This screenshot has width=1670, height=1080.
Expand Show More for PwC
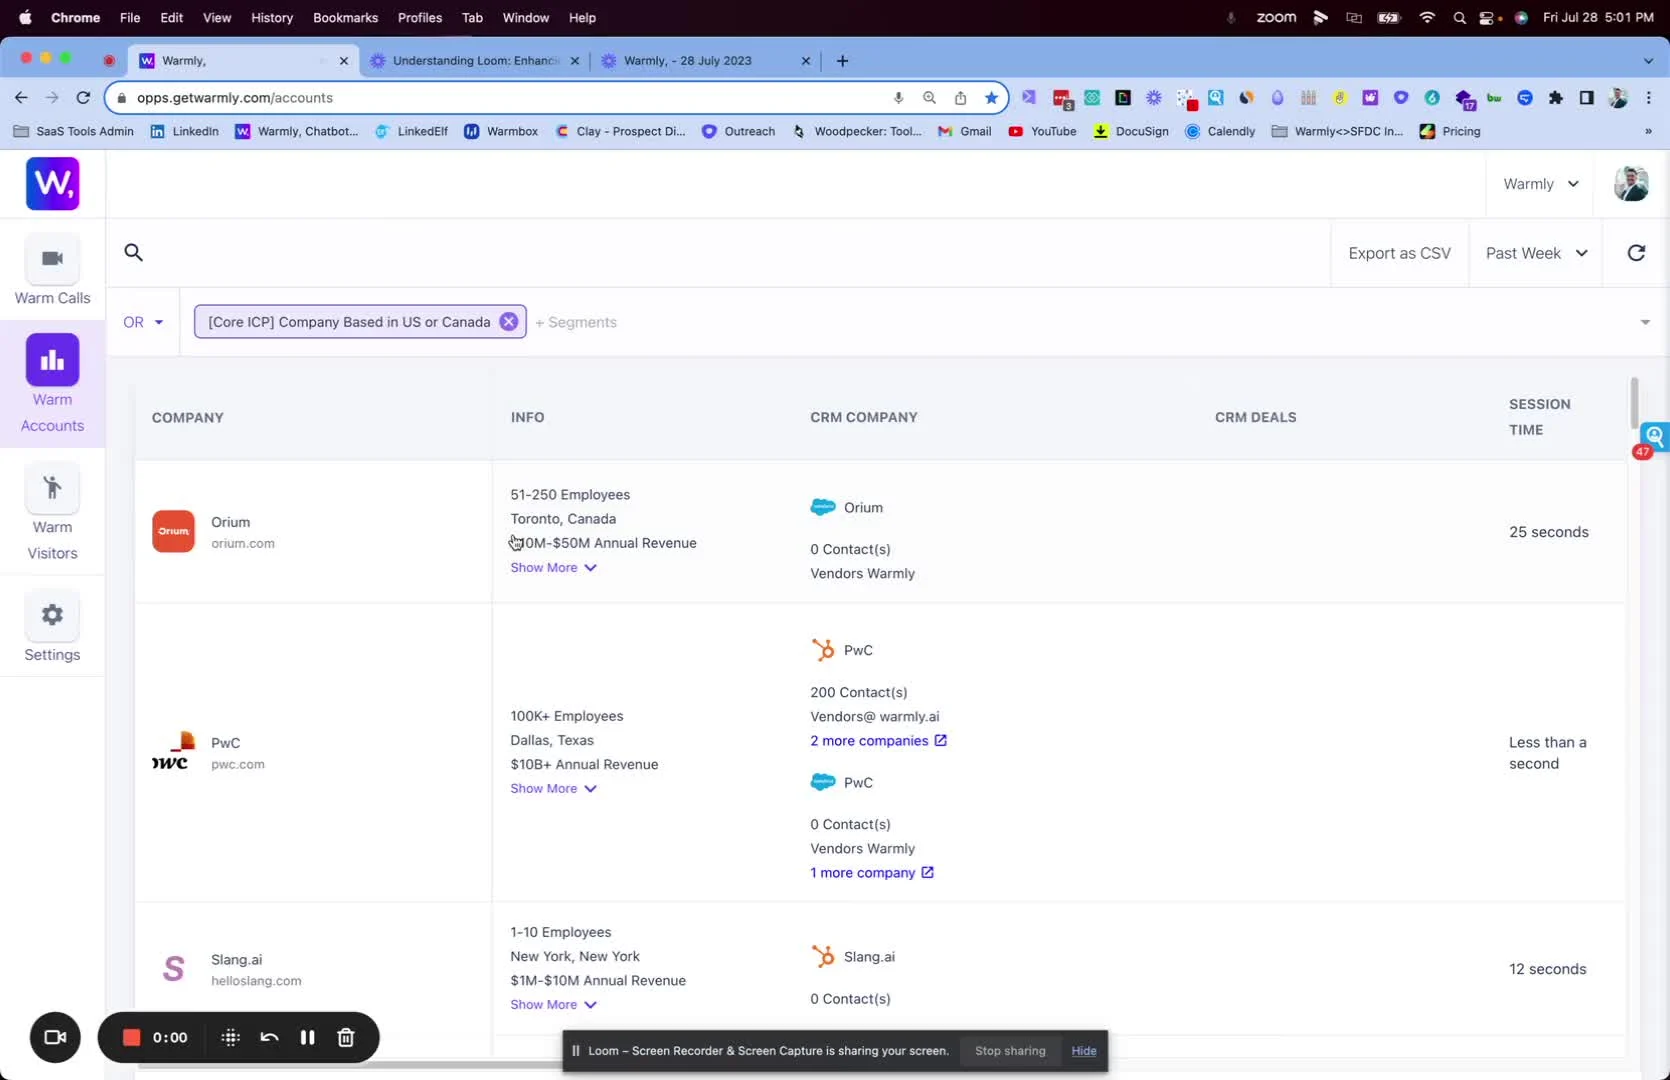(x=553, y=788)
